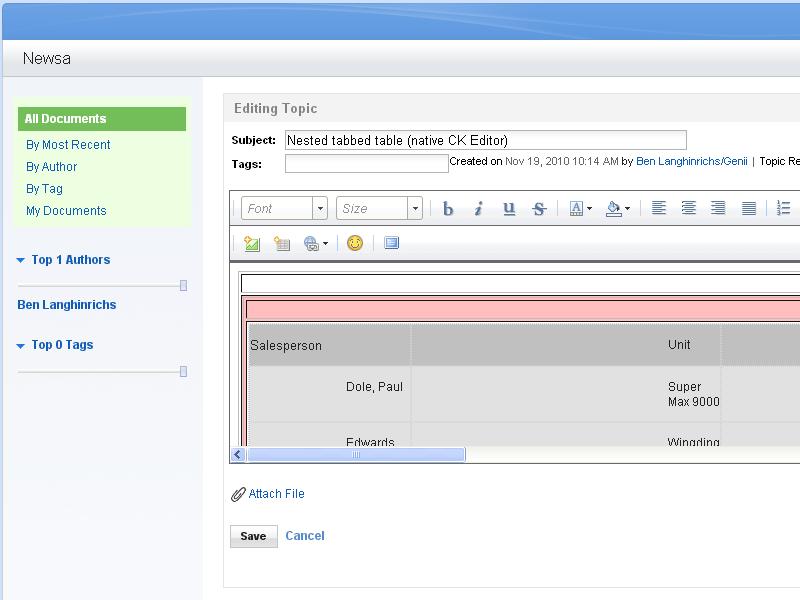Viewport: 800px width, 600px height.
Task: Open the background color fill picker
Action: point(618,209)
